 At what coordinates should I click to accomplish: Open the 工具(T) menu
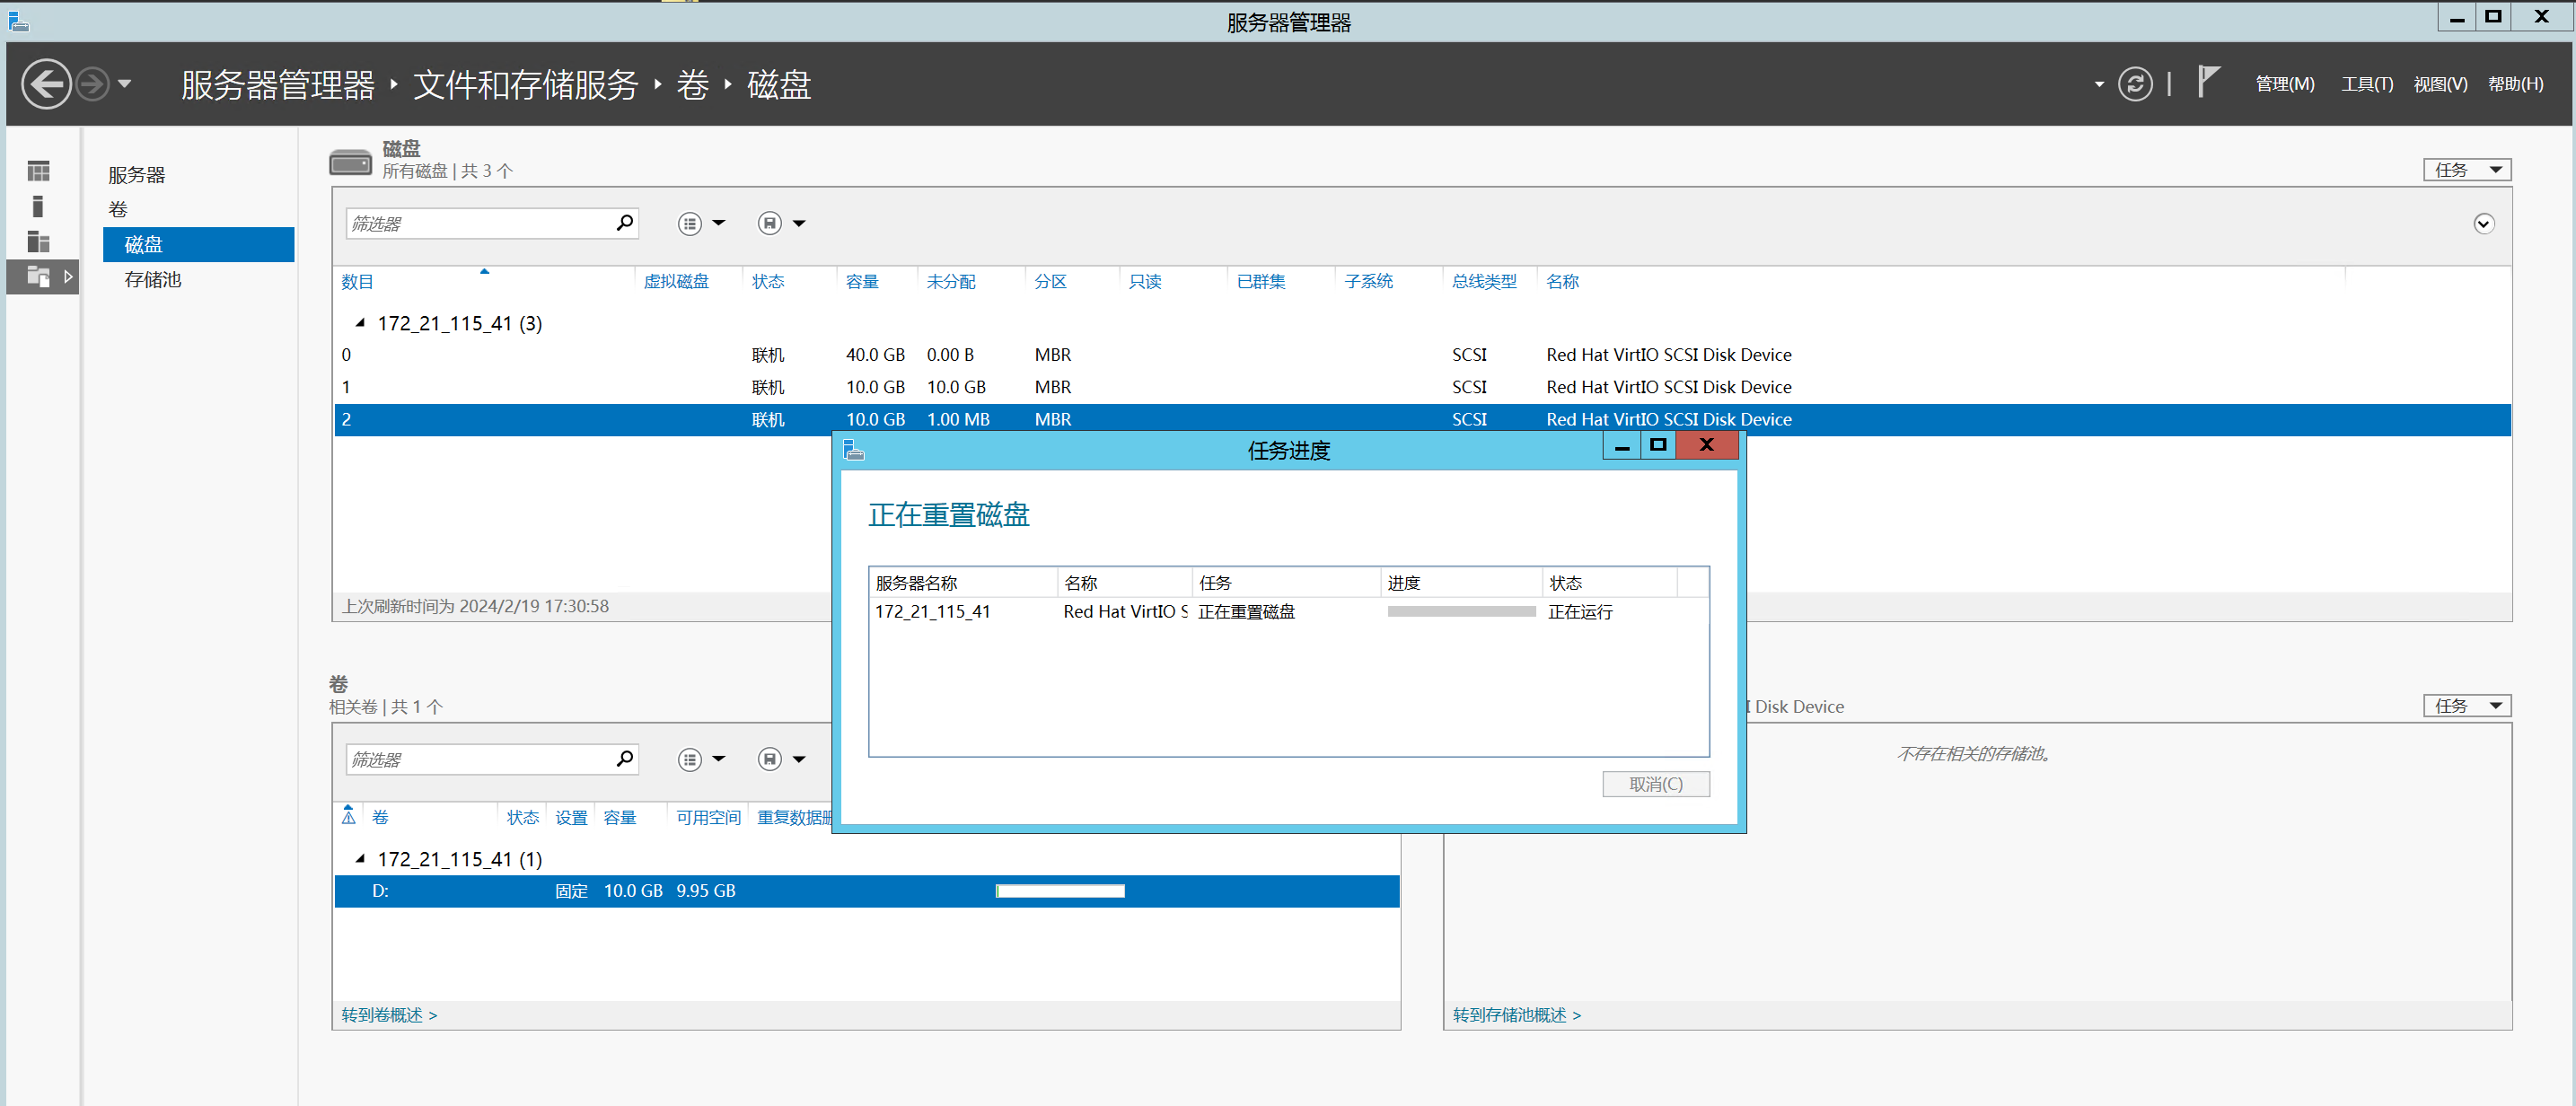2366,84
